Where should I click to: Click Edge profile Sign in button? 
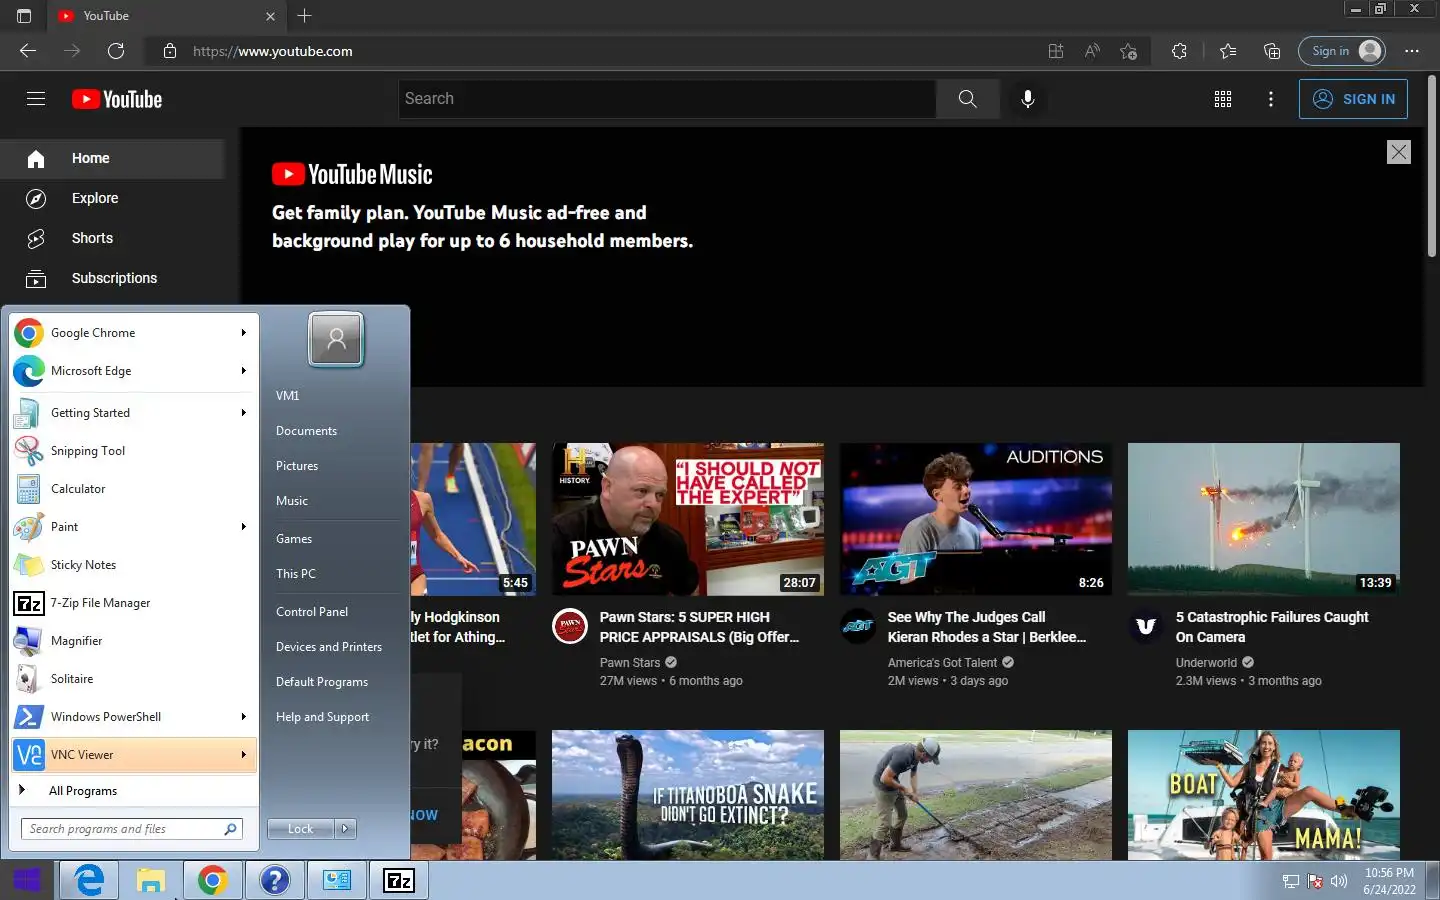coord(1342,51)
